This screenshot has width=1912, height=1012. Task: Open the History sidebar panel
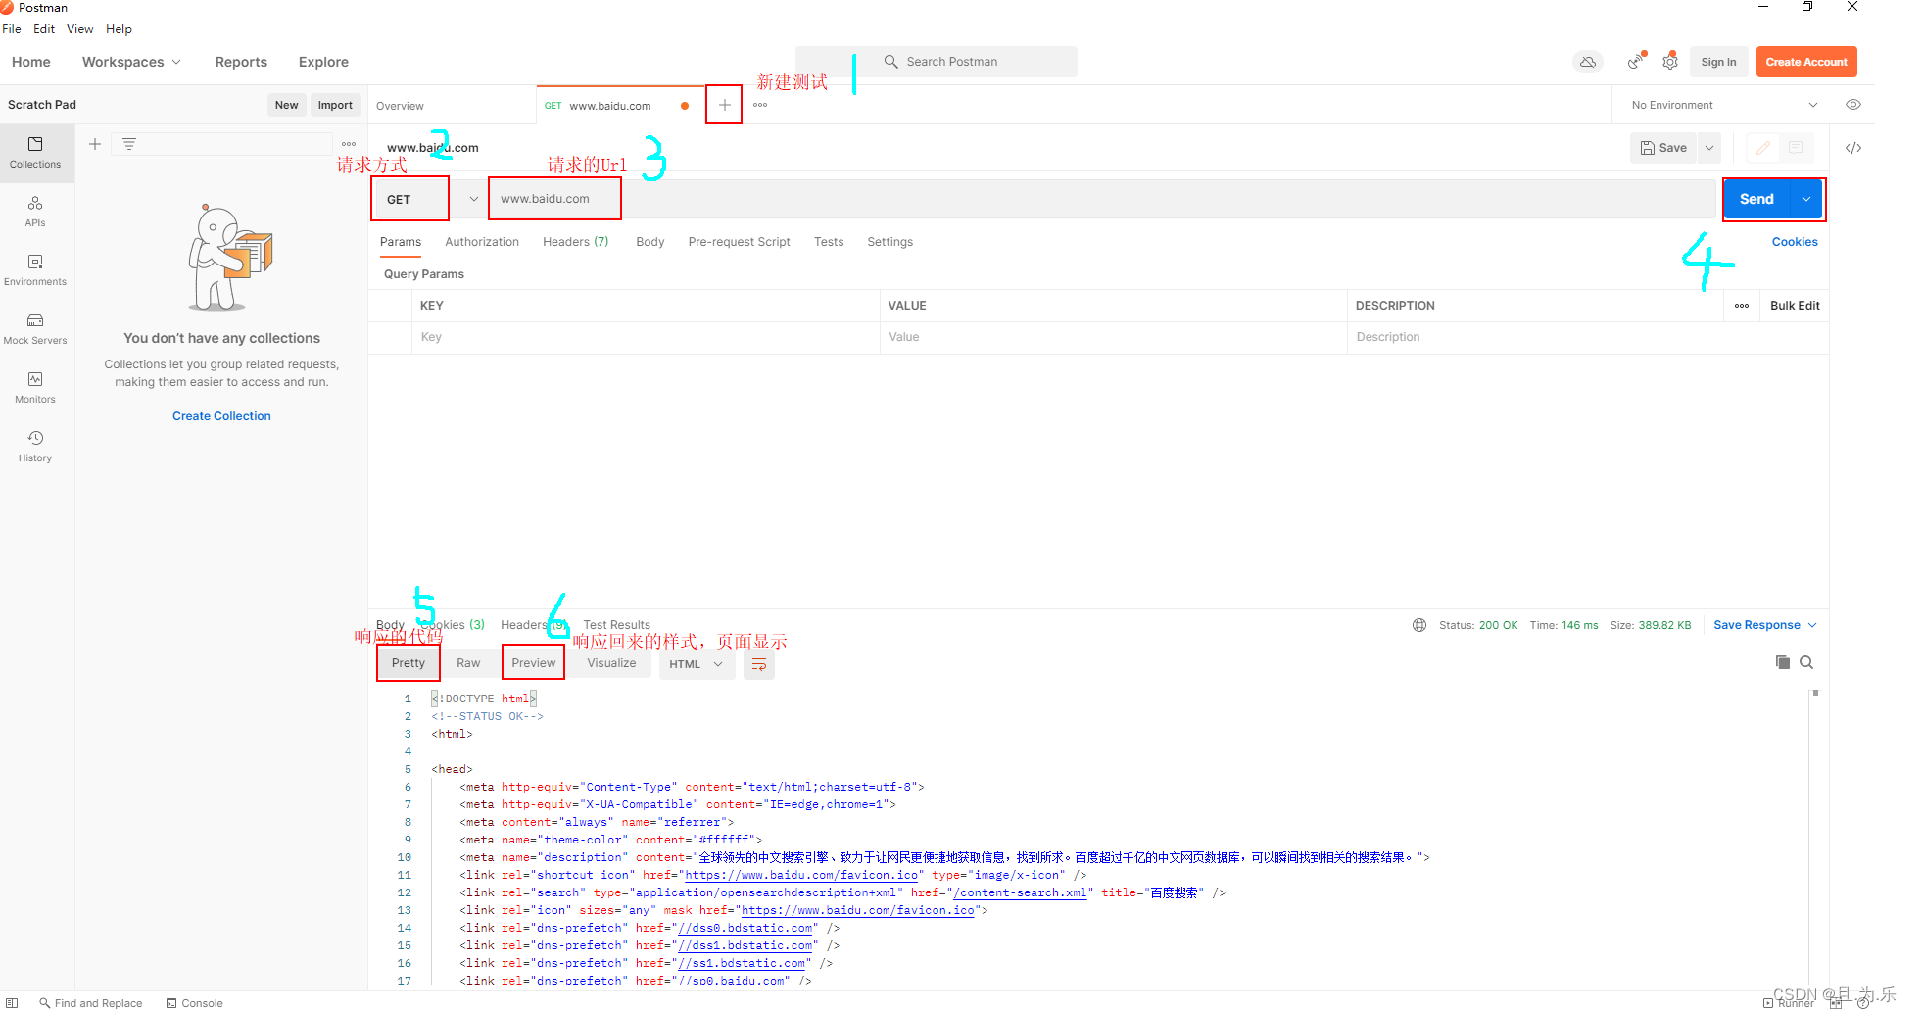[35, 447]
